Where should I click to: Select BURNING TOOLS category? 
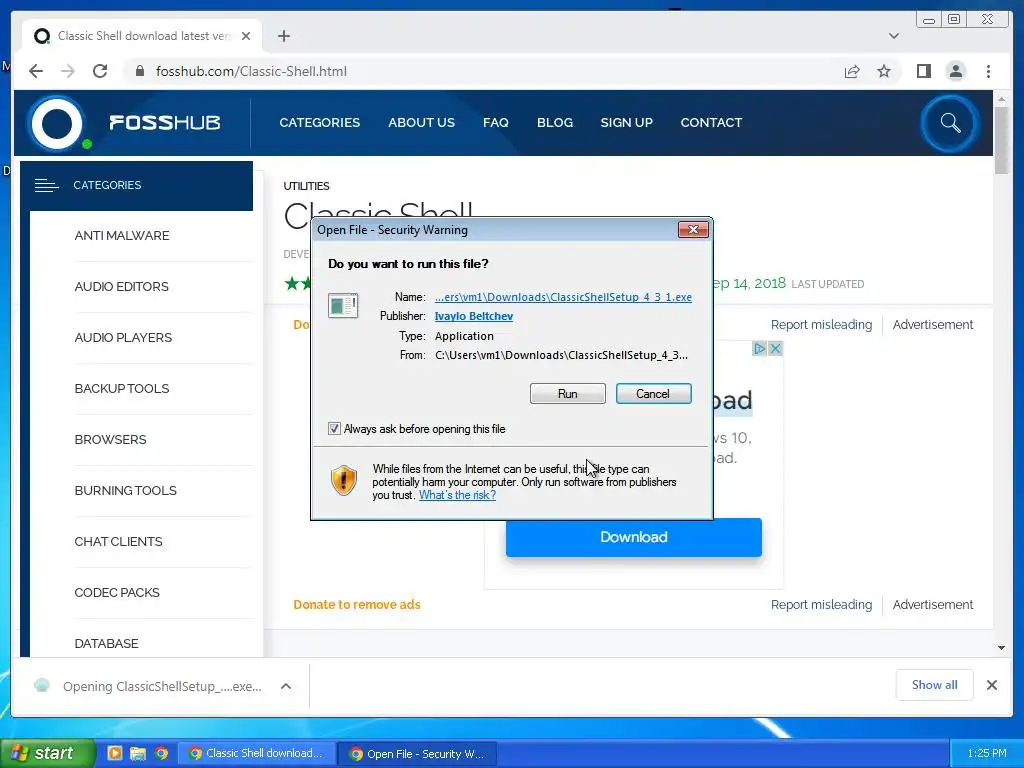pos(125,490)
